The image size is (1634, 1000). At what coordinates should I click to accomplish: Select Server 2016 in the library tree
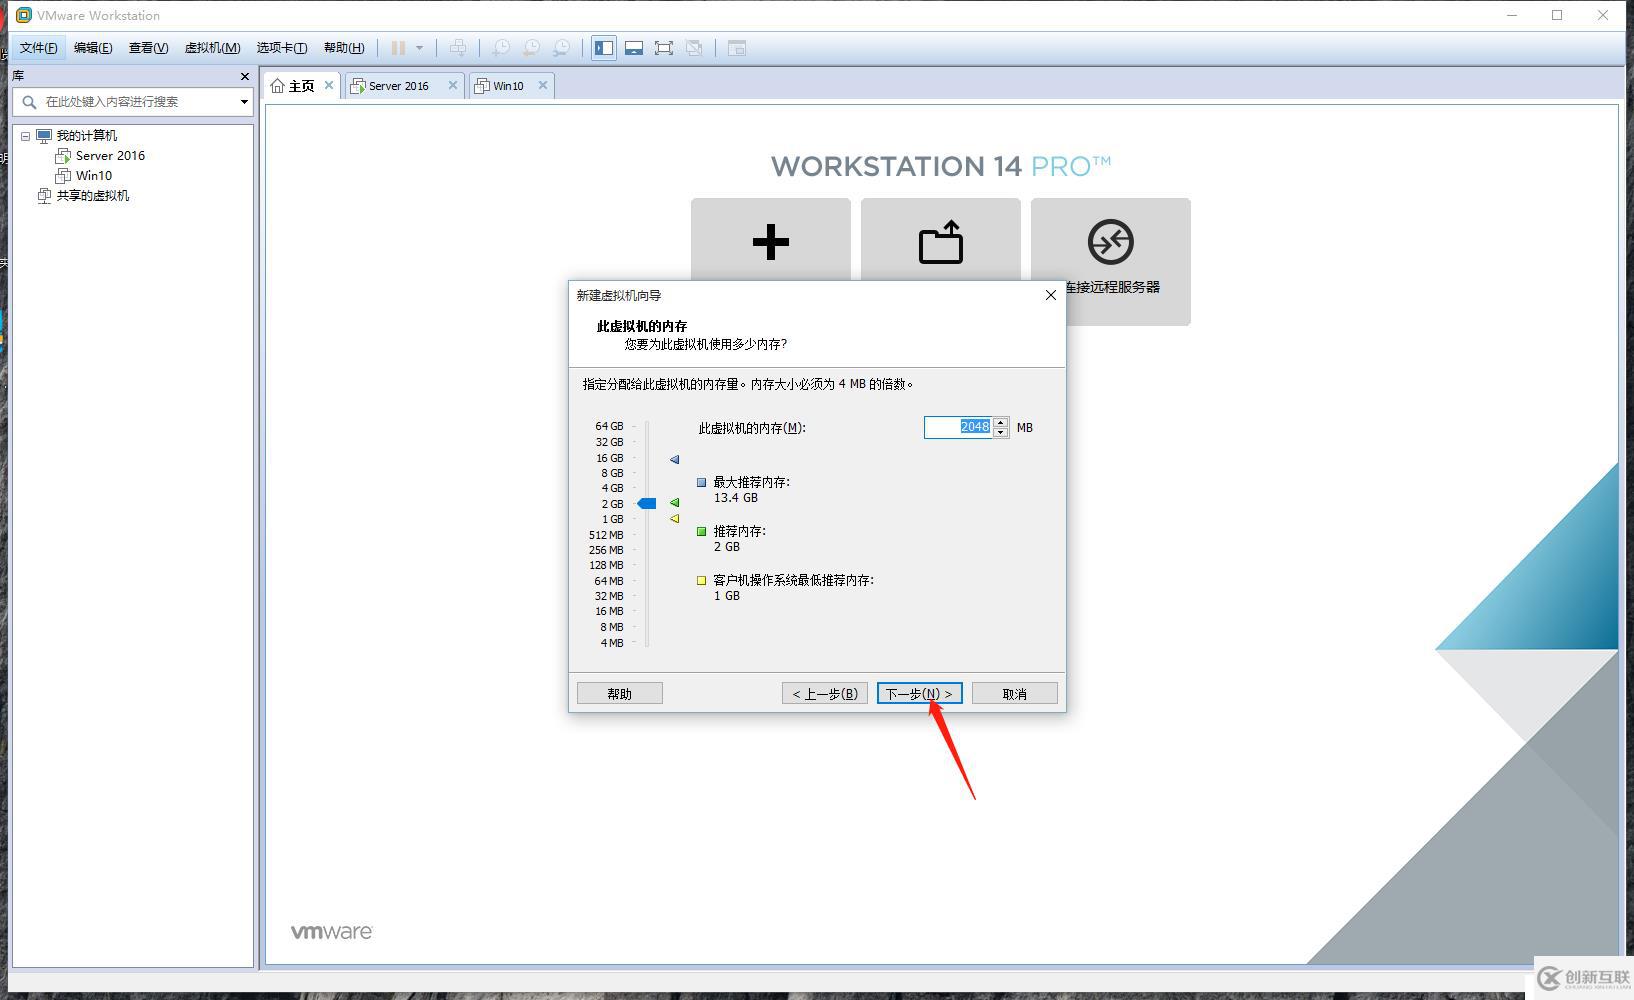(x=110, y=156)
